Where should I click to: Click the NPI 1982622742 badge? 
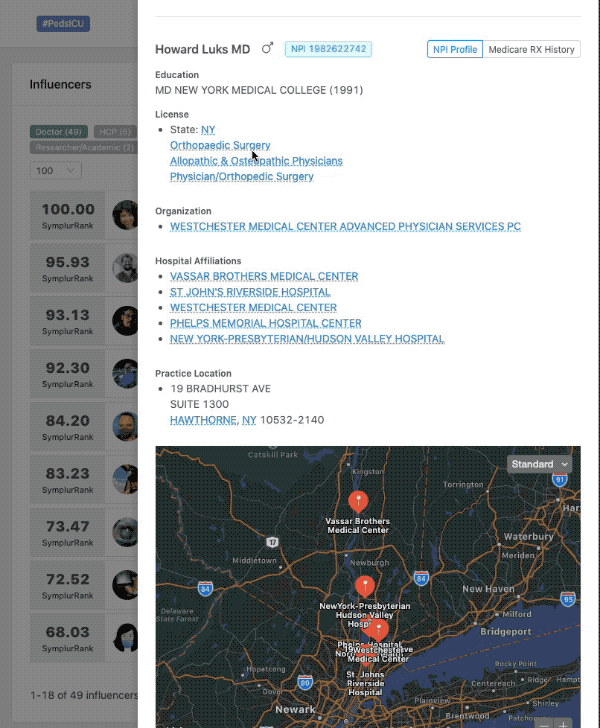(328, 49)
